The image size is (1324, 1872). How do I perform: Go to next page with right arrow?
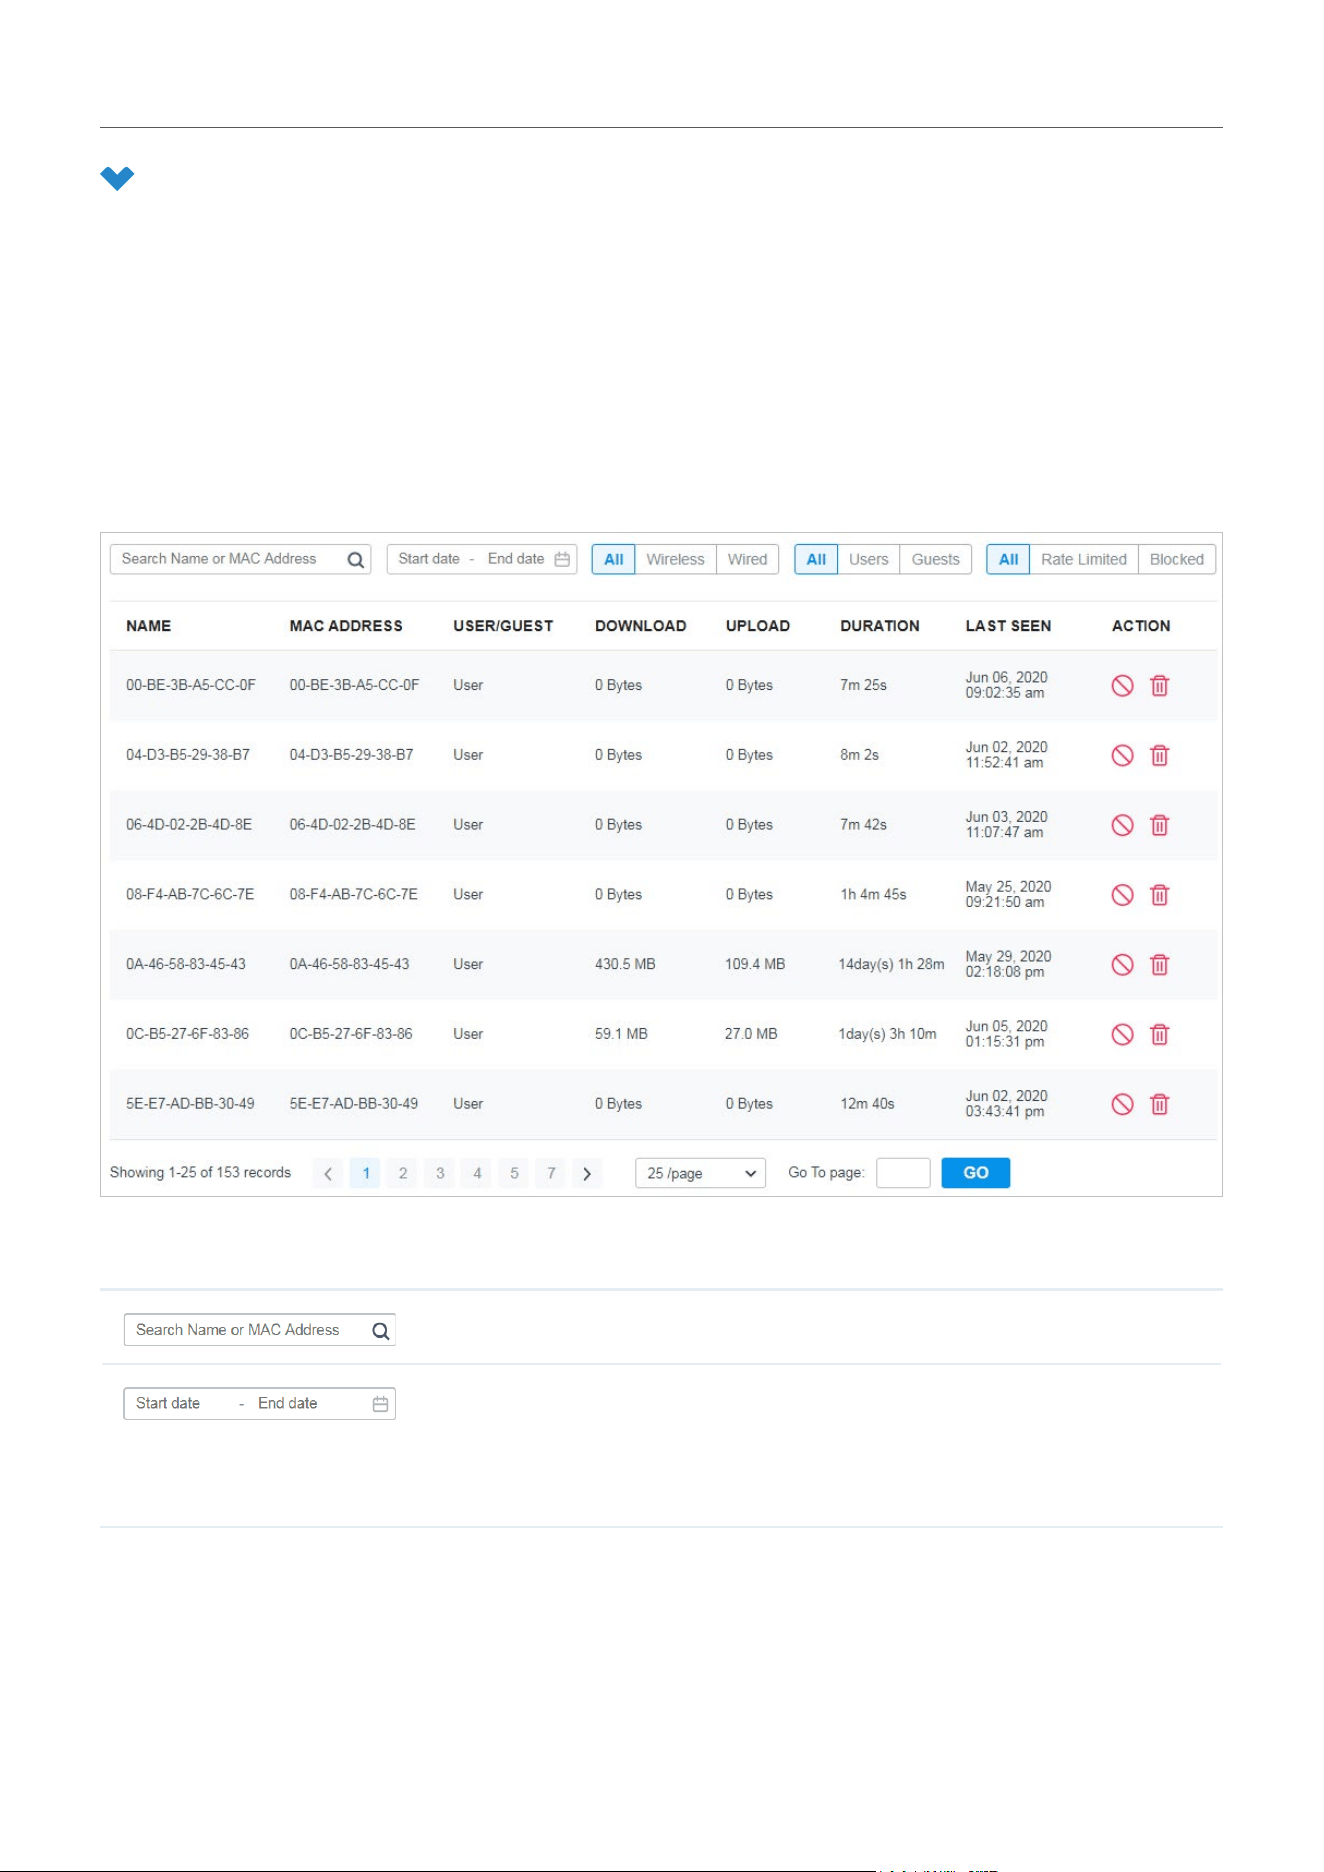tap(587, 1173)
